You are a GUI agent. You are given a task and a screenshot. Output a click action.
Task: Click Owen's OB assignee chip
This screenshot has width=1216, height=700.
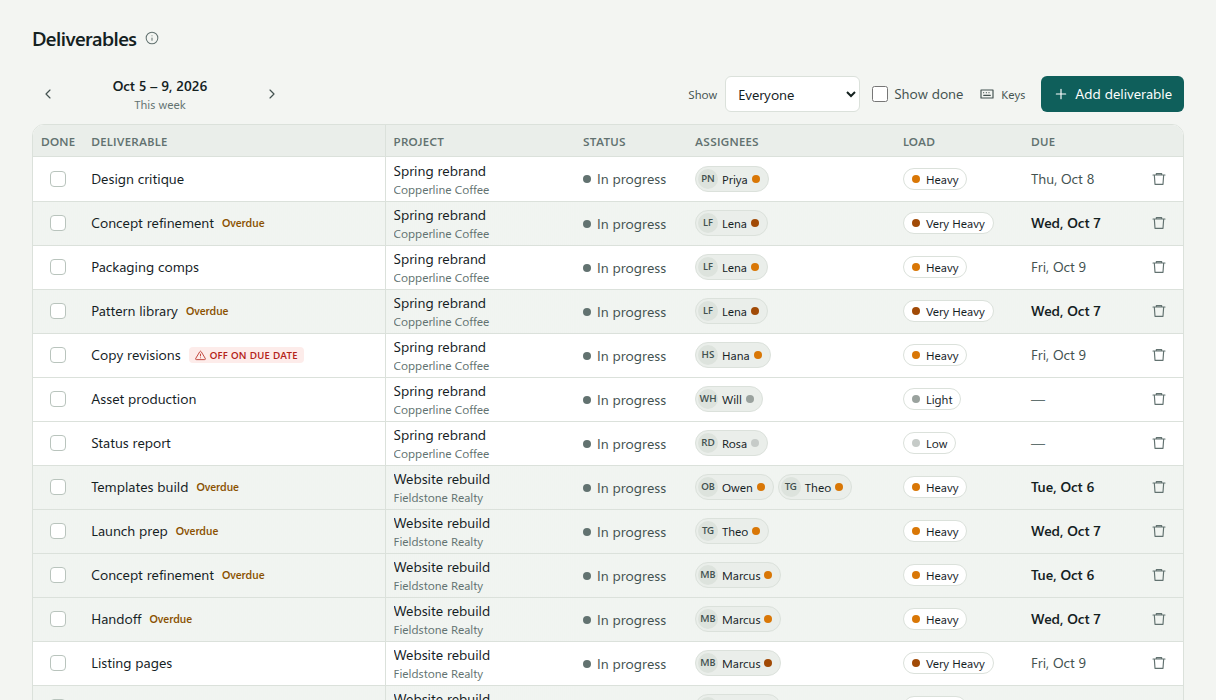click(734, 487)
